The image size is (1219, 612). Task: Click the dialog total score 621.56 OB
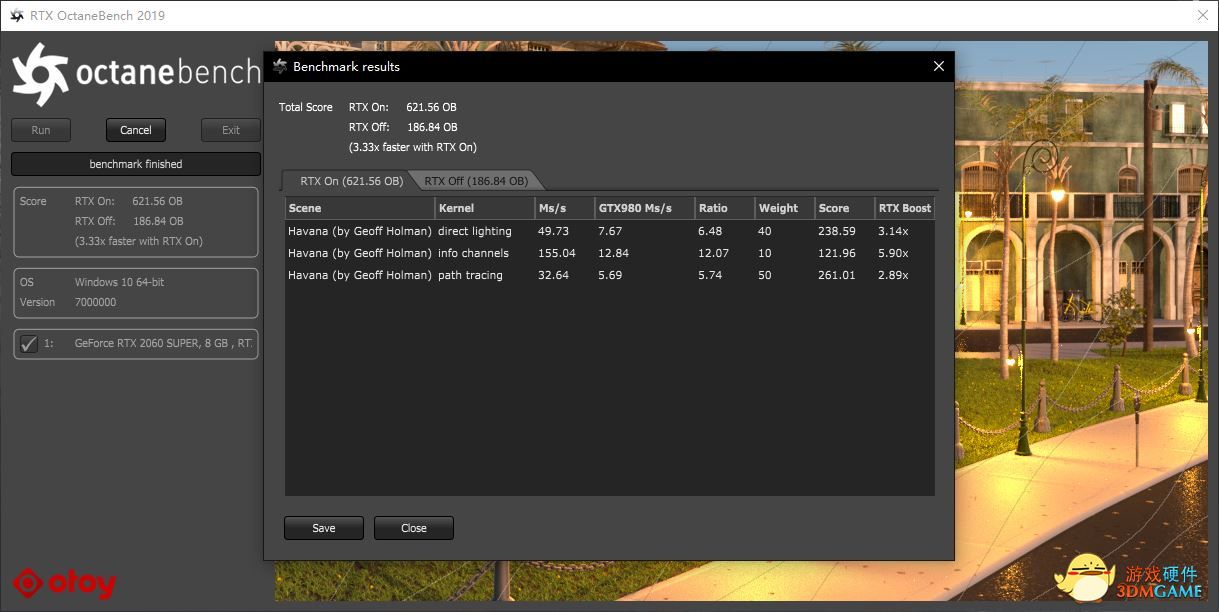[x=432, y=107]
